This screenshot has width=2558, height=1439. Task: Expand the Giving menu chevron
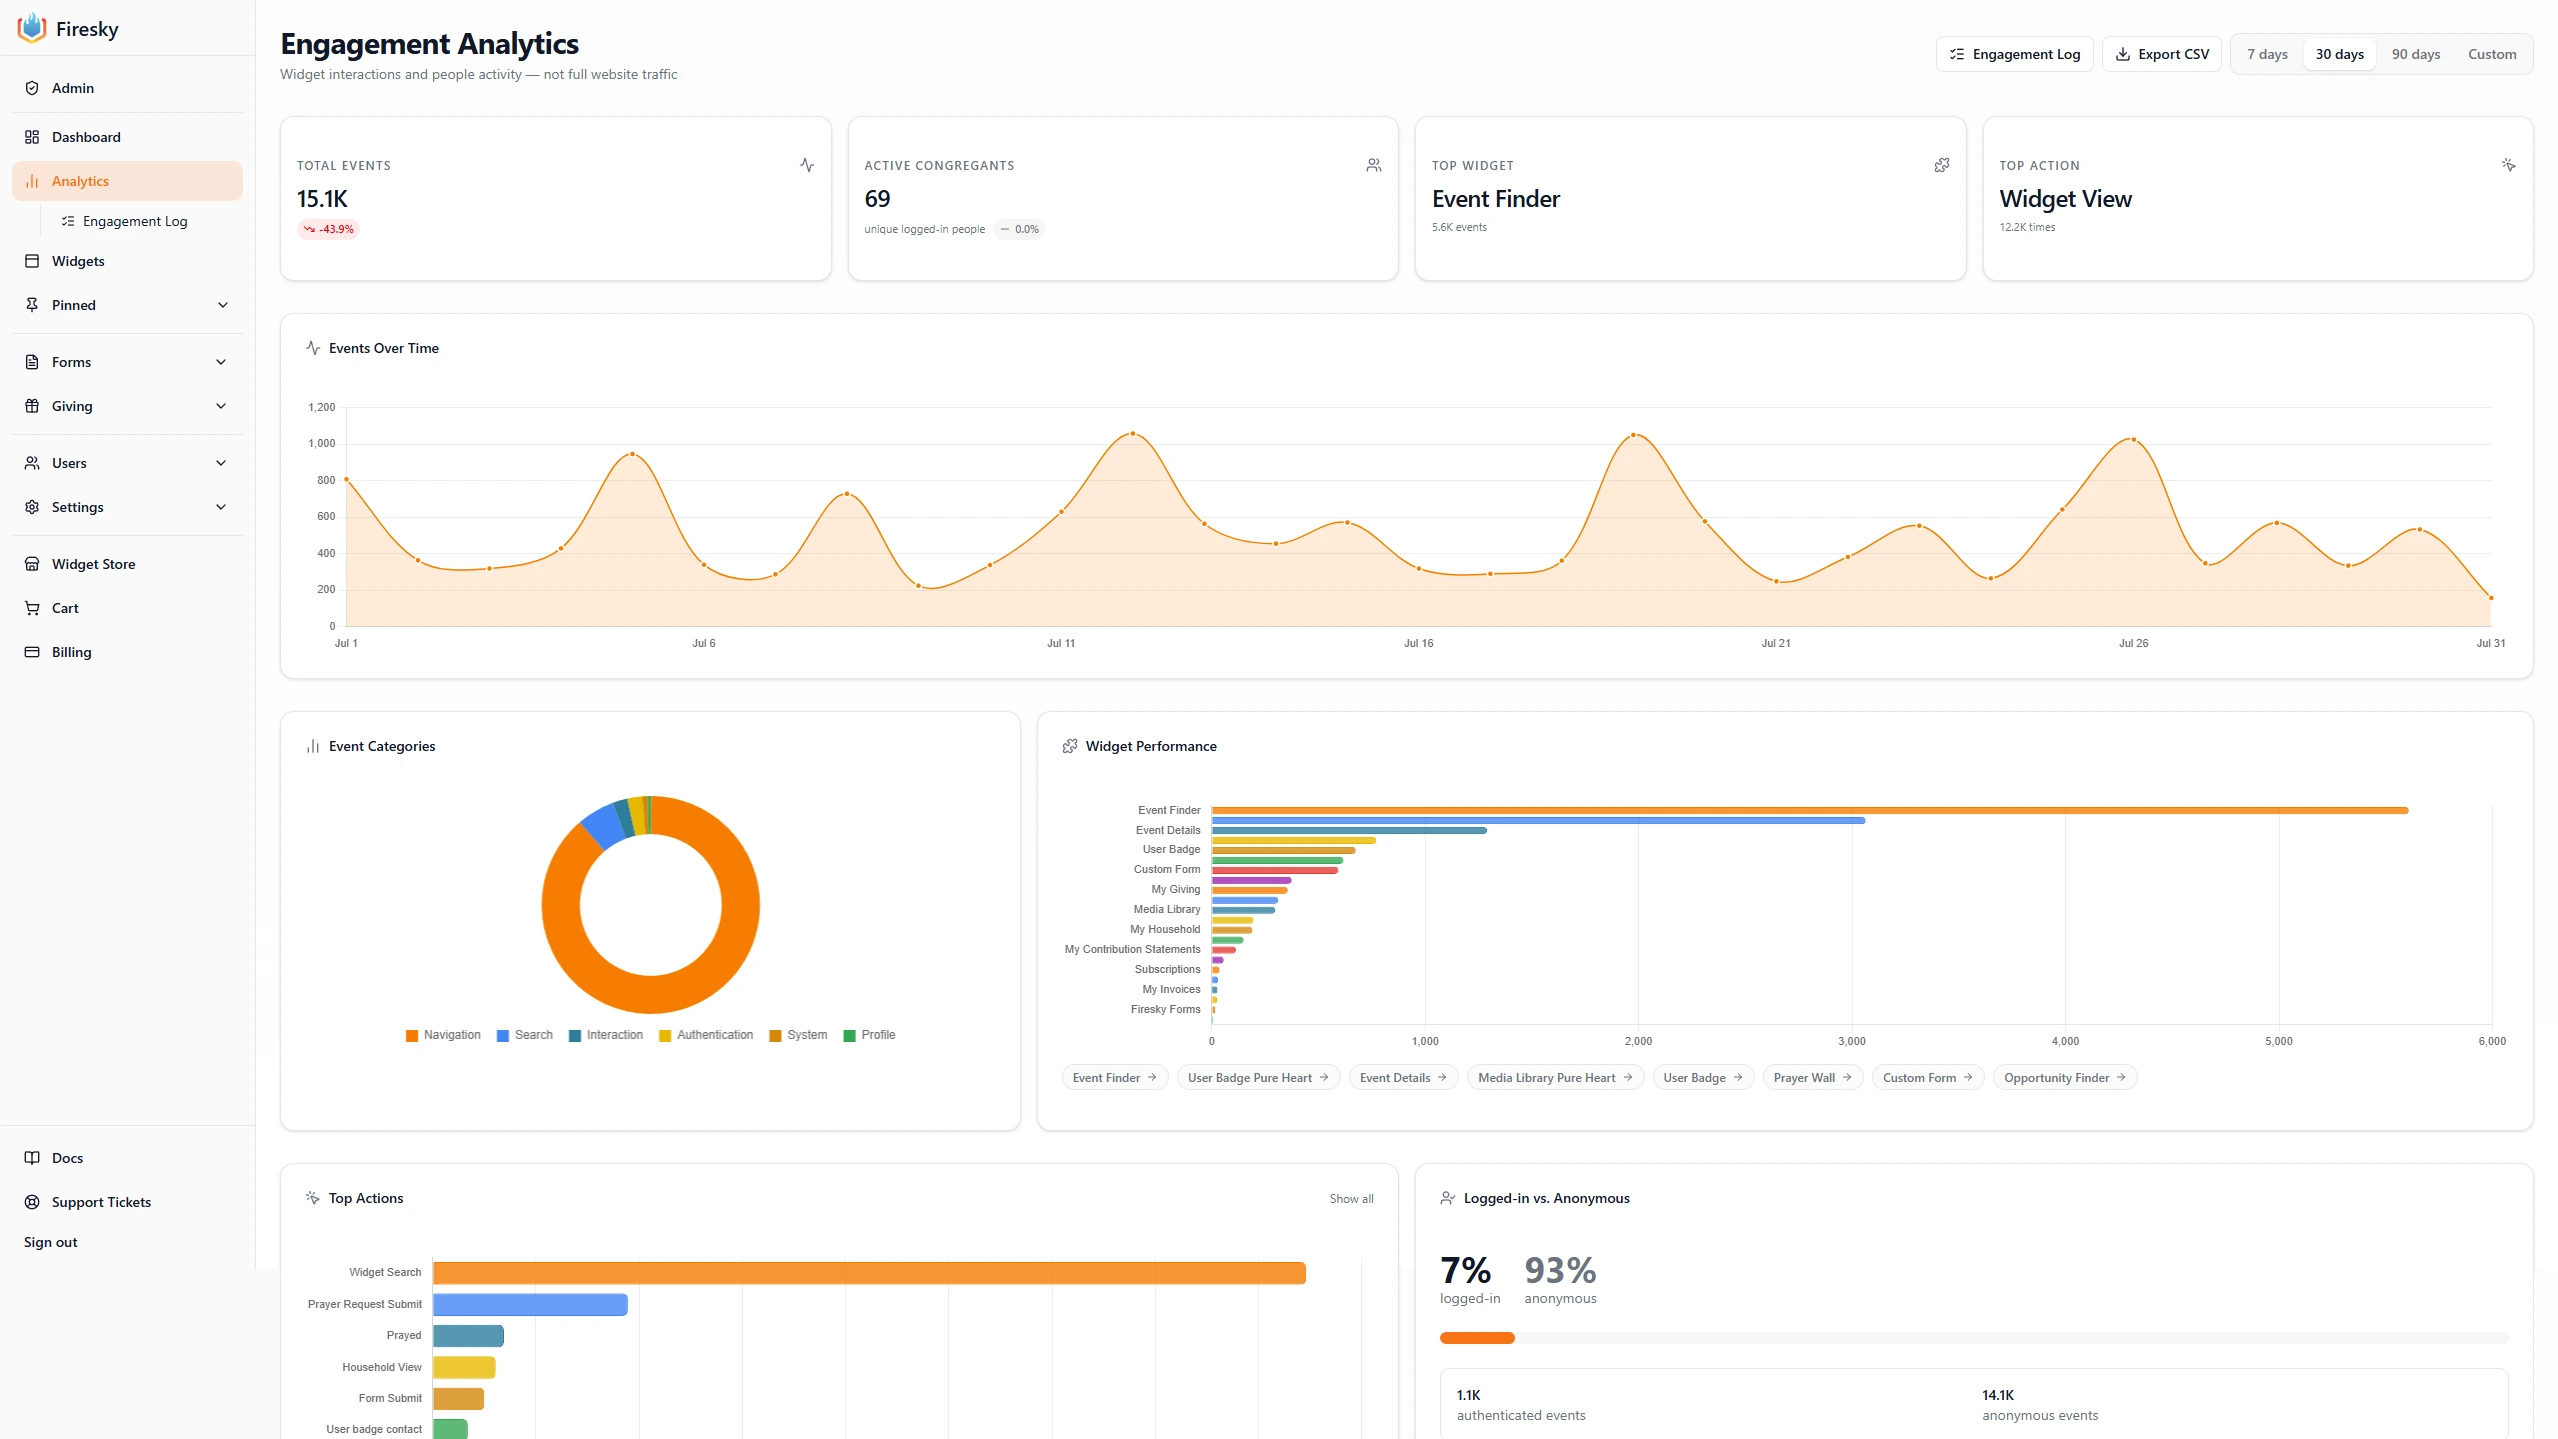click(x=221, y=406)
